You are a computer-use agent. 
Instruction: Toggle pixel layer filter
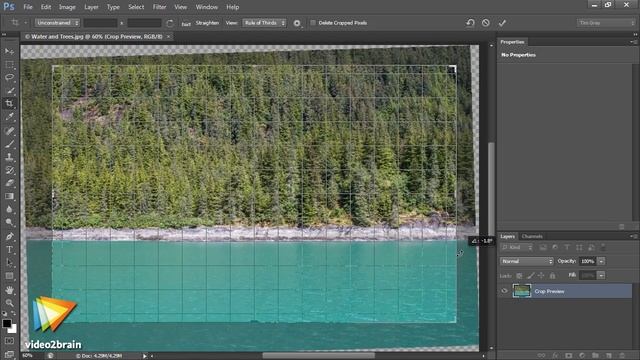pos(543,247)
